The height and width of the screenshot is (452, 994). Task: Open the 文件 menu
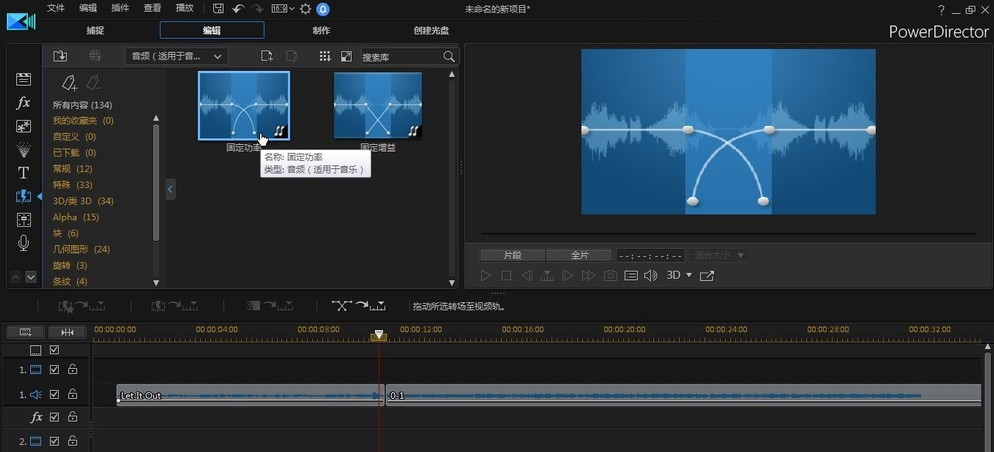point(56,8)
